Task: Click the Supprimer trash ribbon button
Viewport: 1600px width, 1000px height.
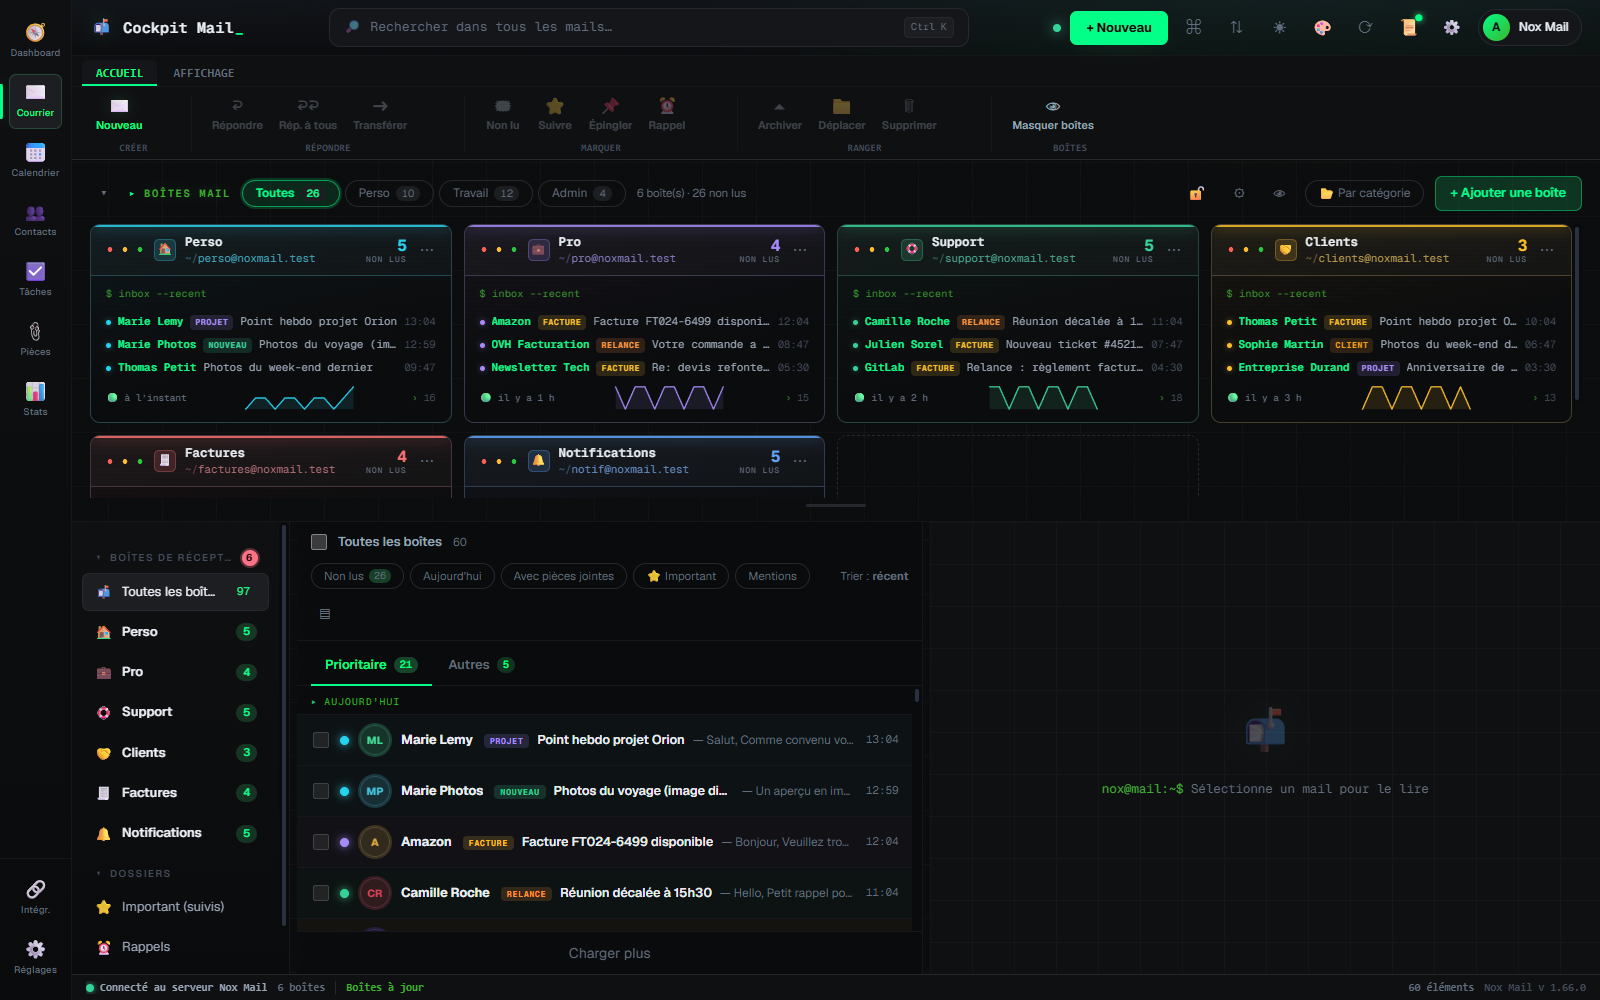Action: tap(909, 115)
